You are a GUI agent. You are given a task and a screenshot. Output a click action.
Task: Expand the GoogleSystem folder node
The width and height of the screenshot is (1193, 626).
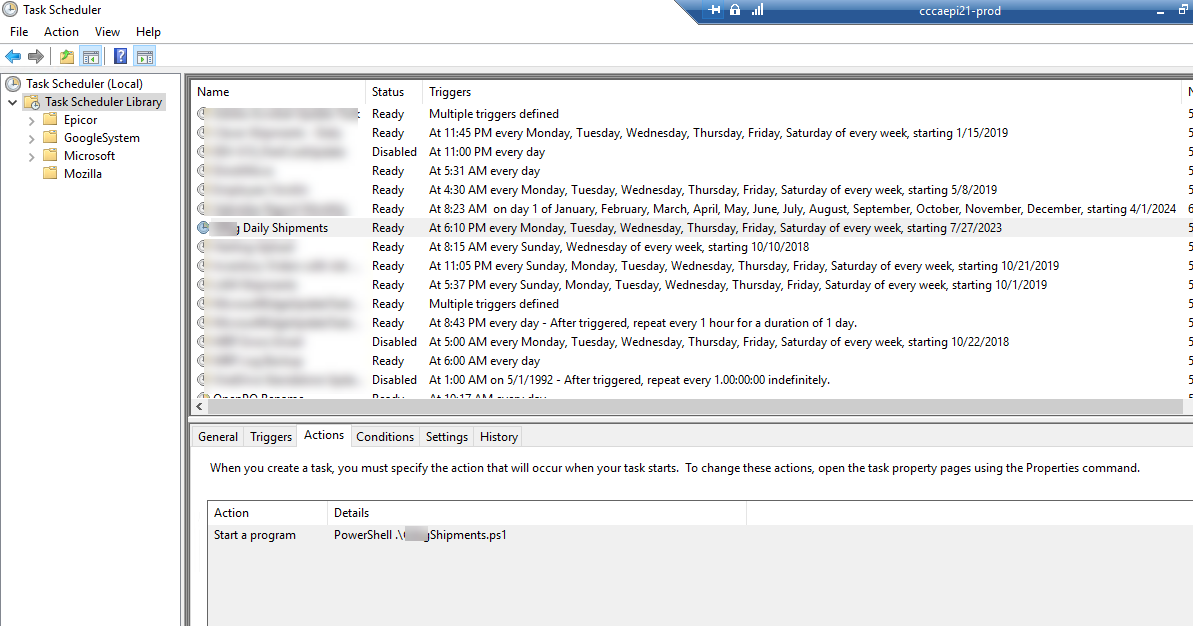point(31,138)
